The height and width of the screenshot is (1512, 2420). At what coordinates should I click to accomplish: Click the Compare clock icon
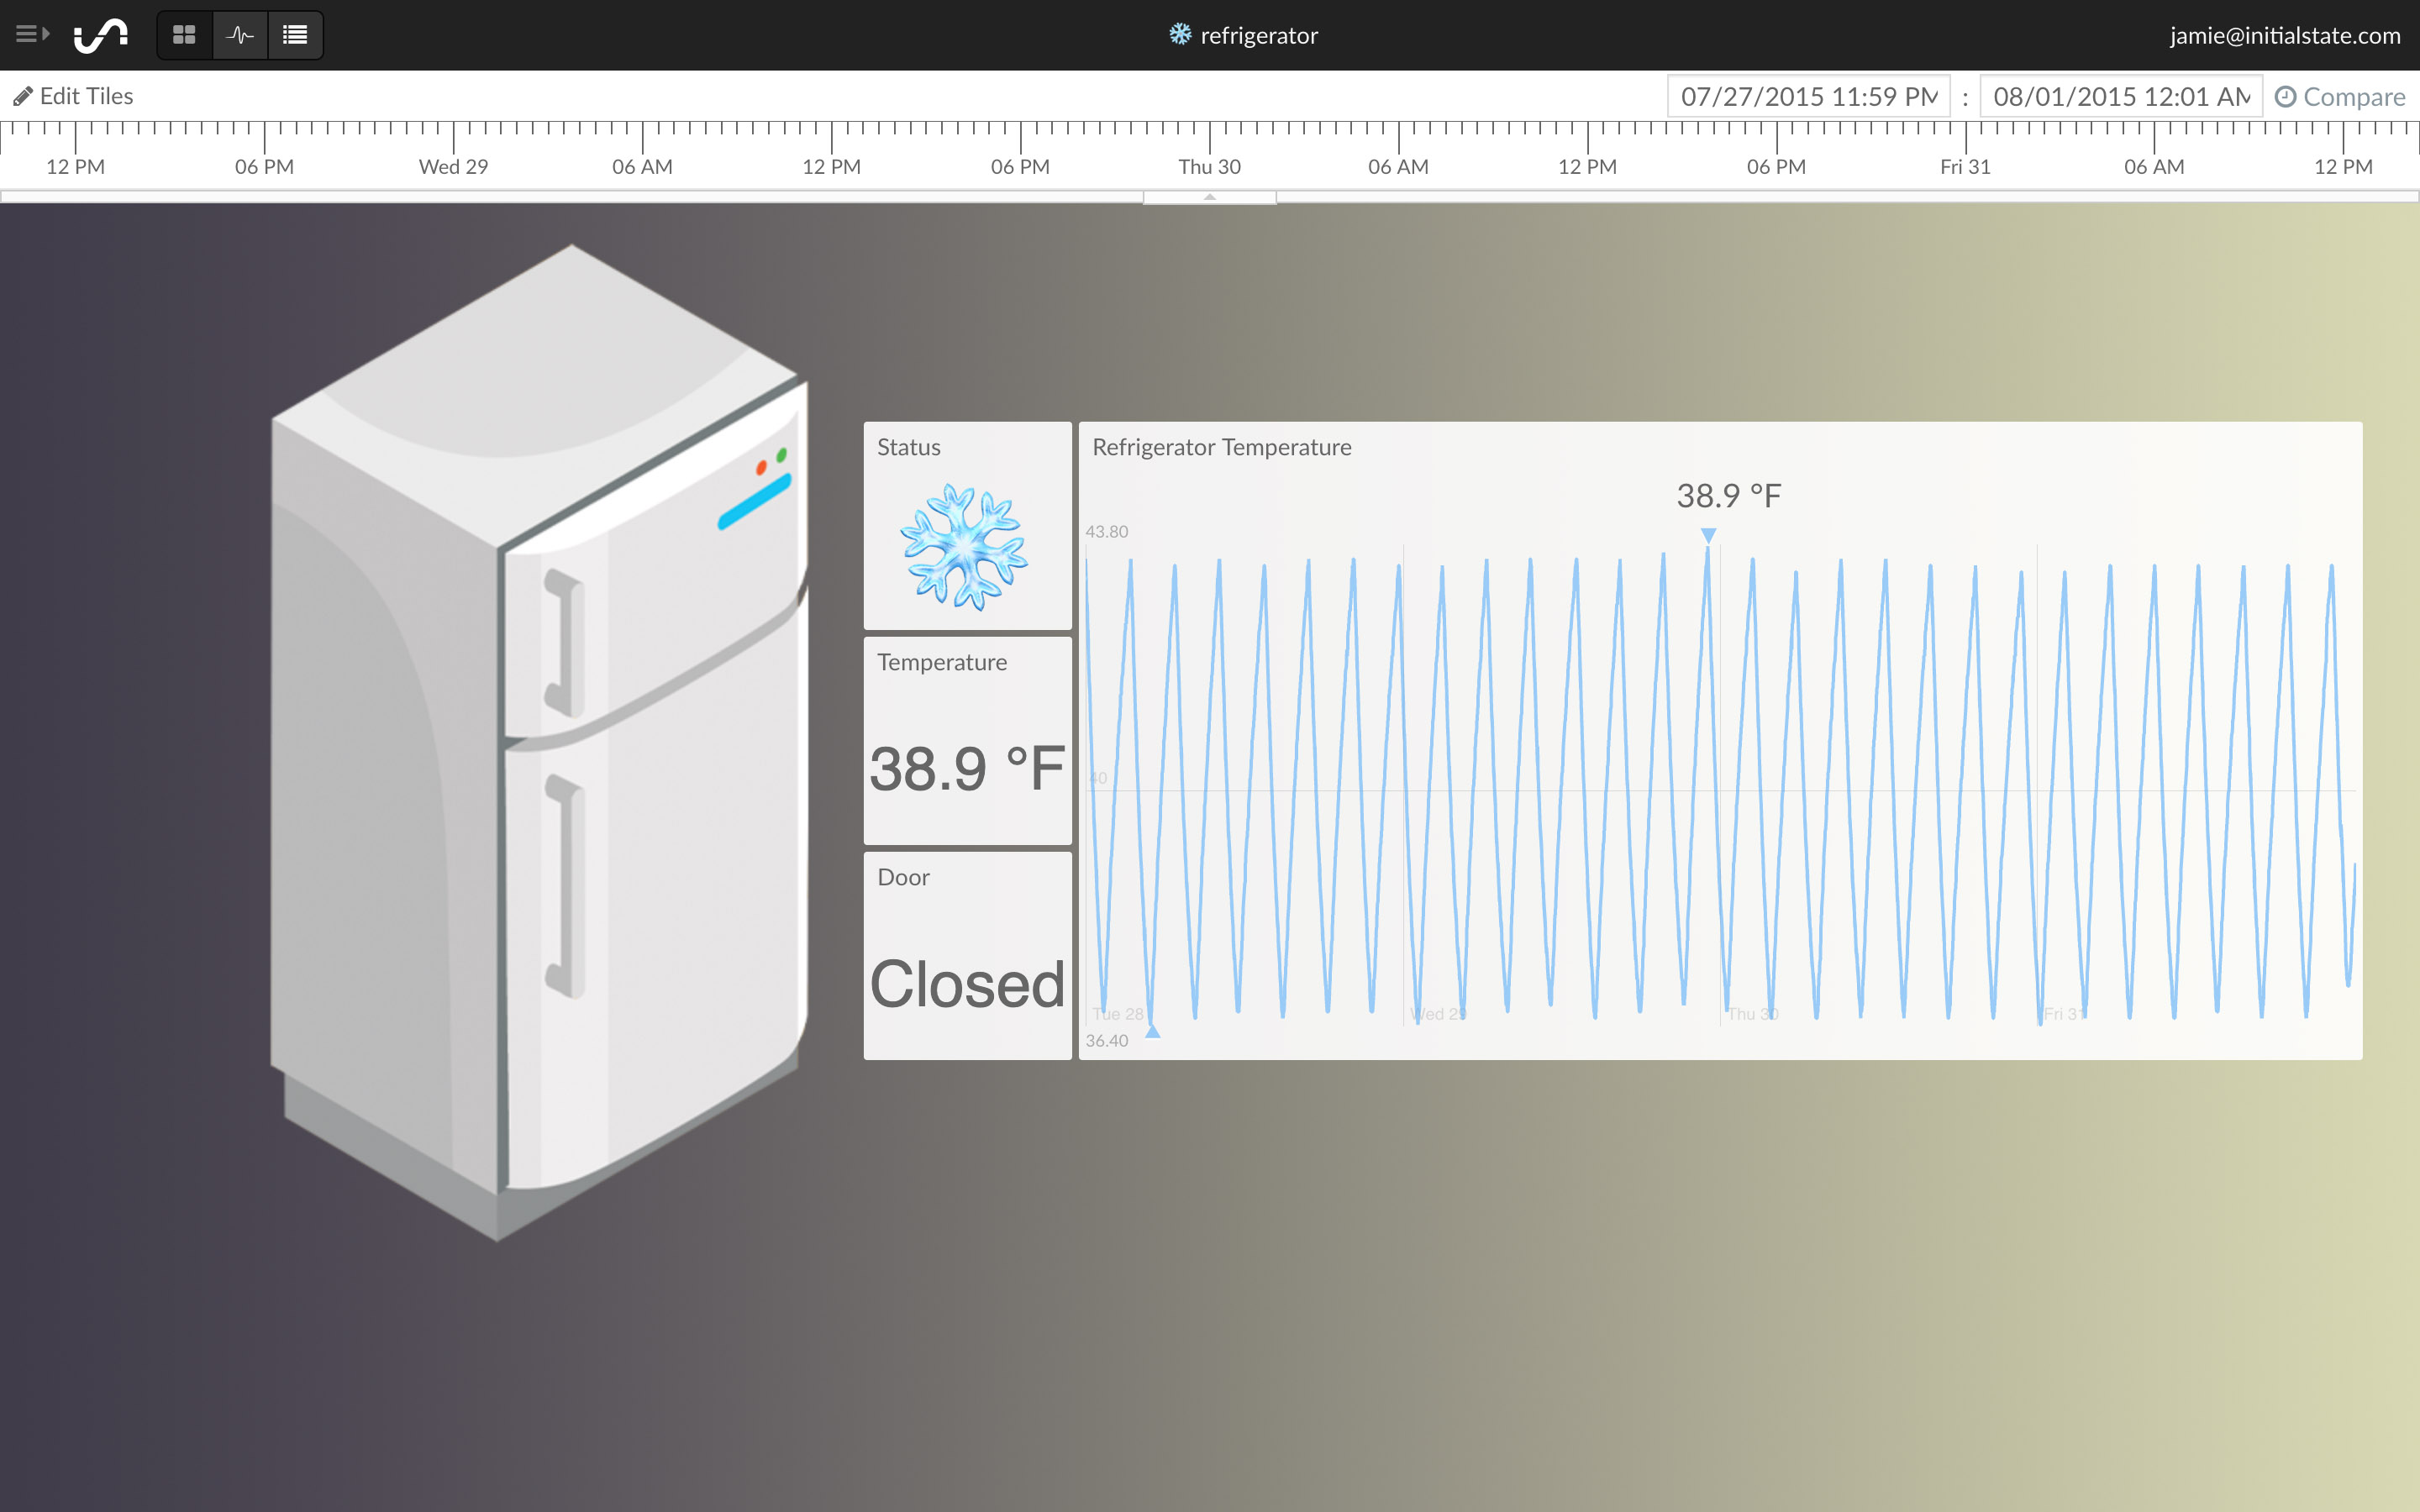coord(2285,97)
